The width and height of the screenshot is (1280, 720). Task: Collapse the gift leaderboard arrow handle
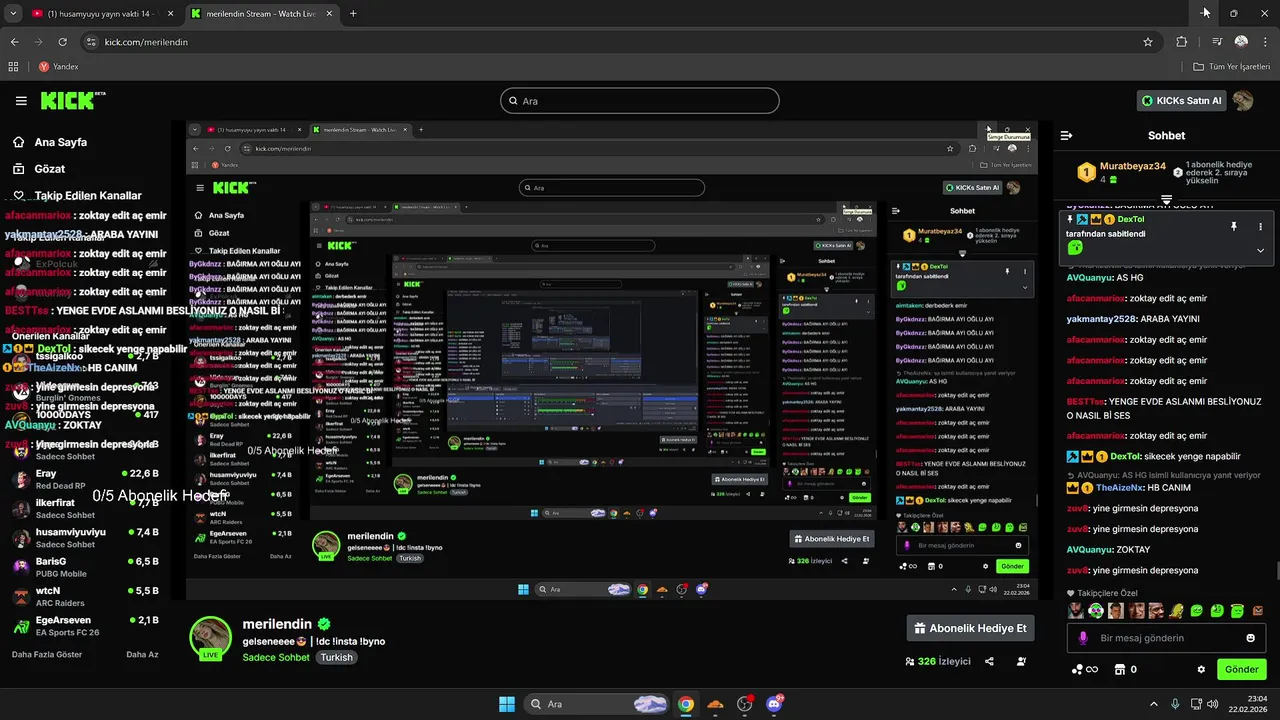tap(1166, 200)
